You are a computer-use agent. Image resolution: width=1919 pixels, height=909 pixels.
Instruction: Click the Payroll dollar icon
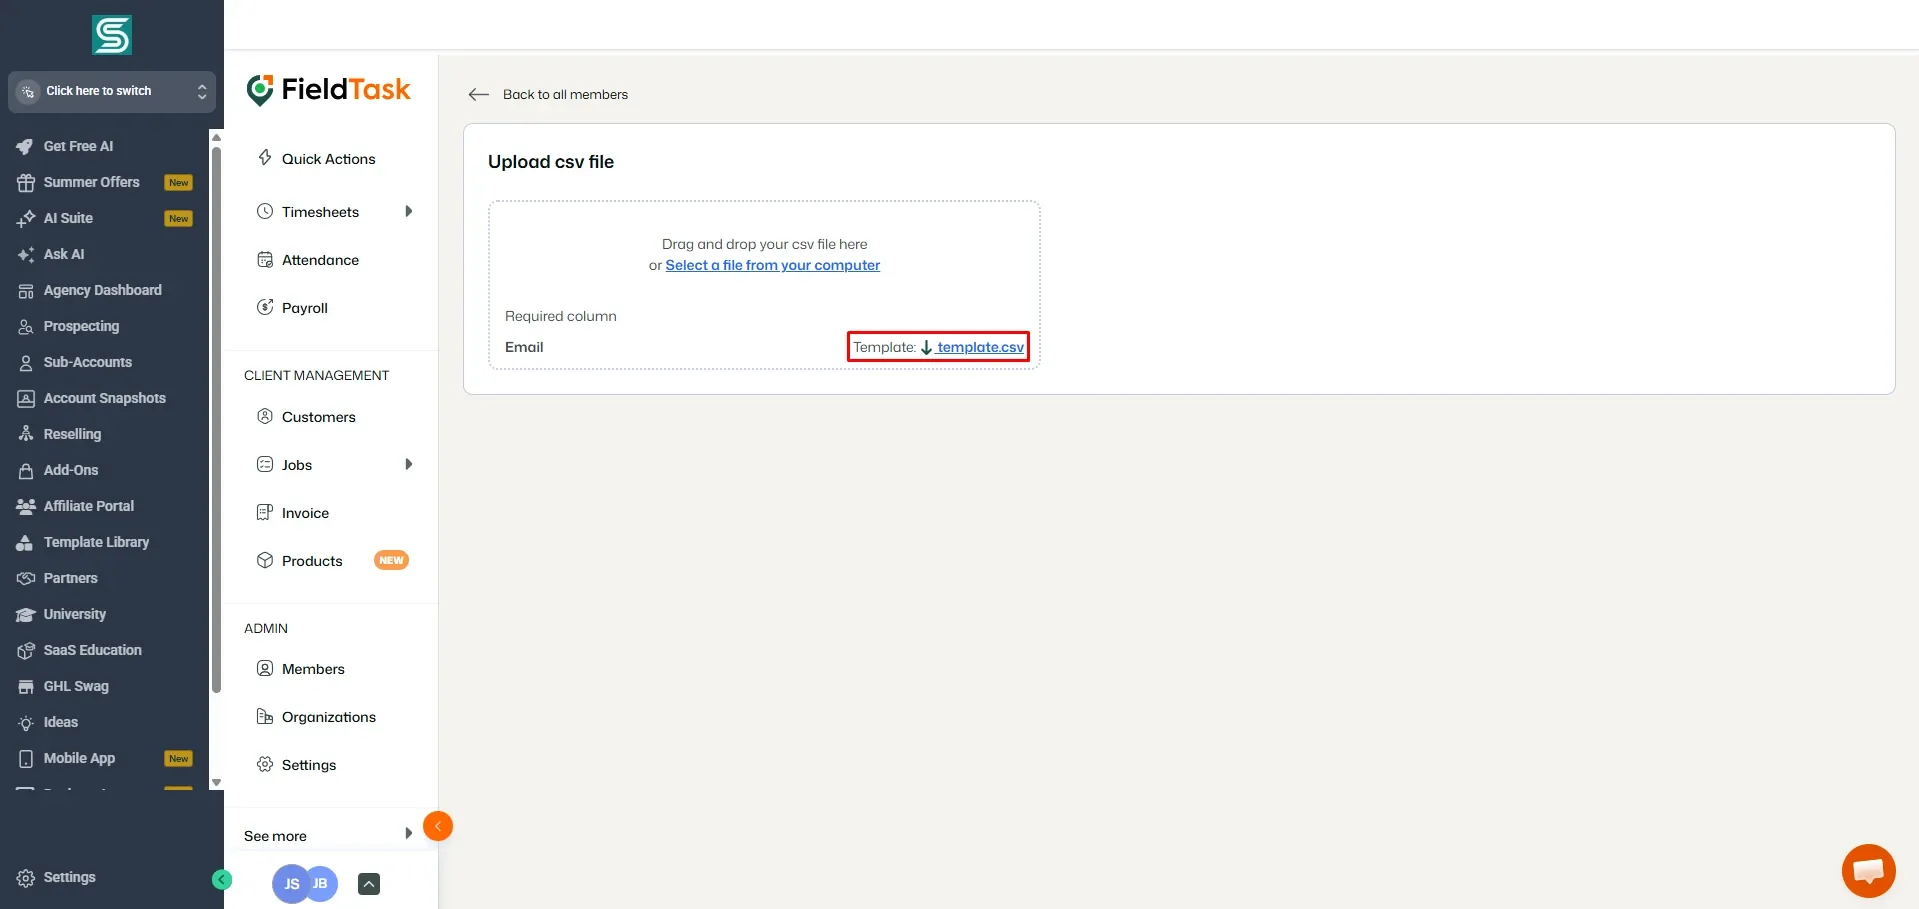265,307
